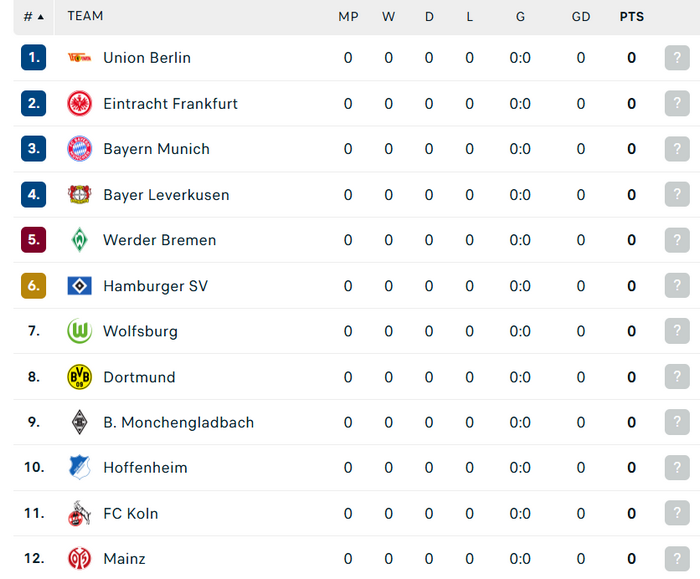700x579 pixels.
Task: Open the Hoffenheim team page link
Action: pyautogui.click(x=146, y=468)
